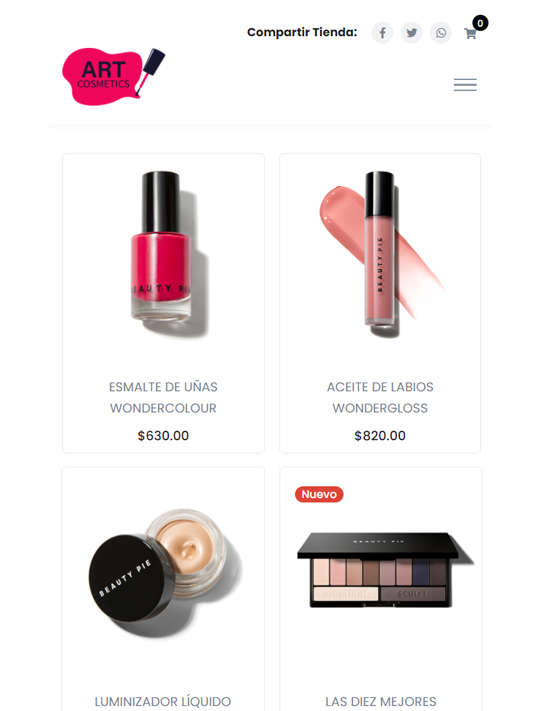533x711 pixels.
Task: Share the store on Twitter
Action: coord(411,33)
